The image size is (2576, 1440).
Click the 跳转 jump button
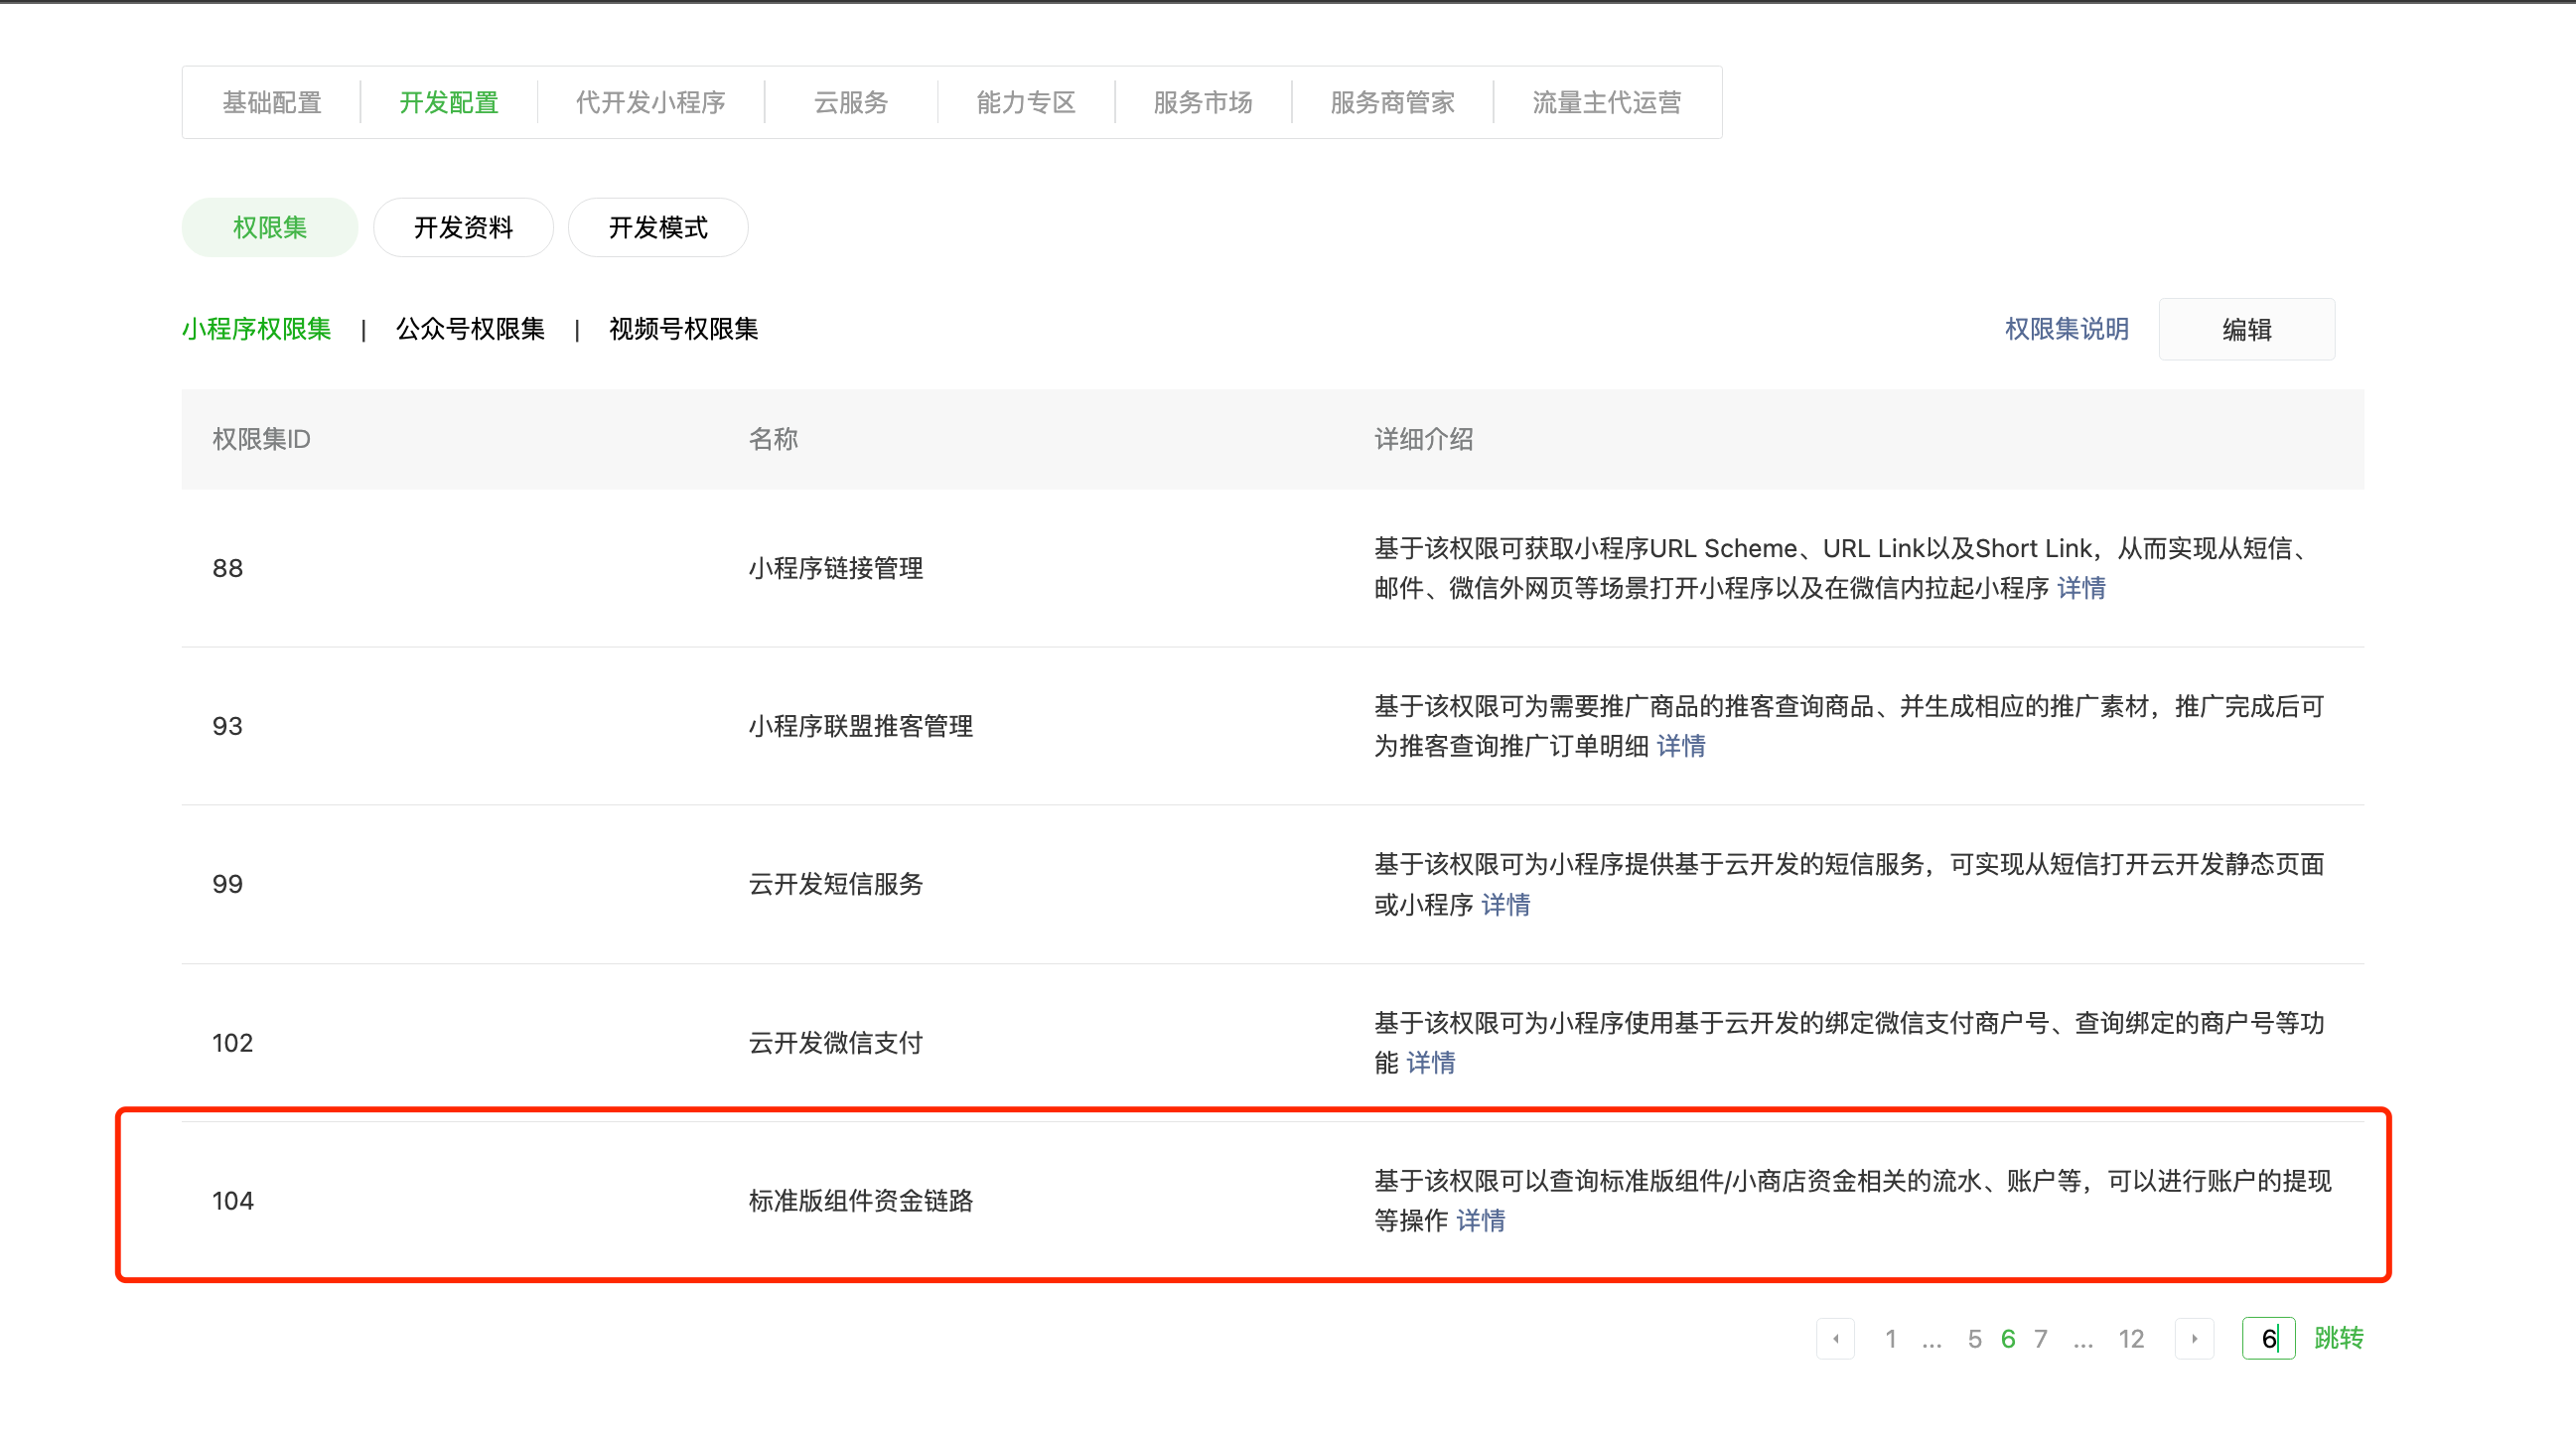click(2338, 1339)
